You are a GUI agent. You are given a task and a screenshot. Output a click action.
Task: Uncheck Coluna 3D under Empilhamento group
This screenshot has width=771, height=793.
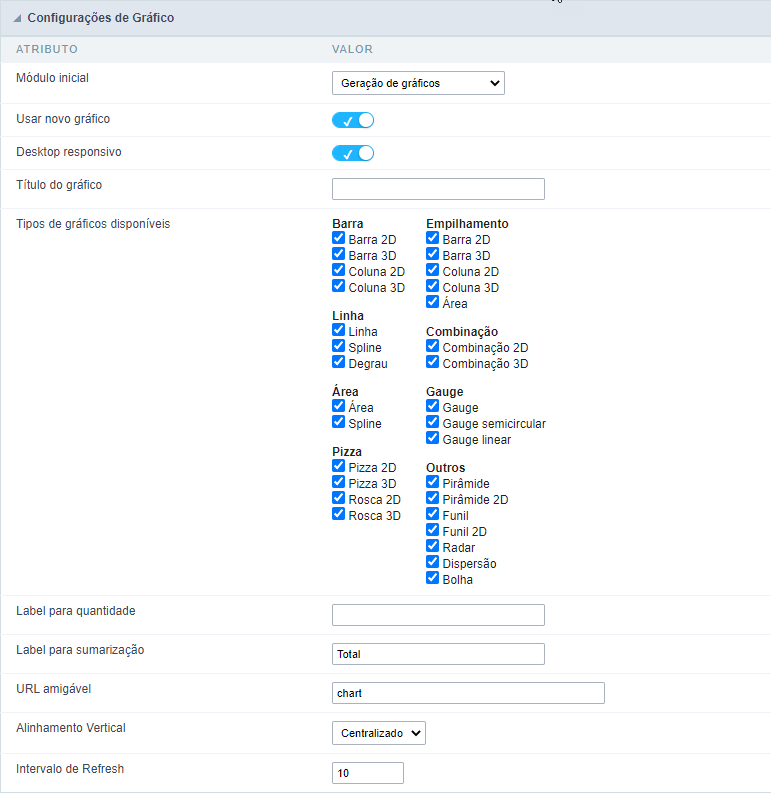(x=433, y=286)
